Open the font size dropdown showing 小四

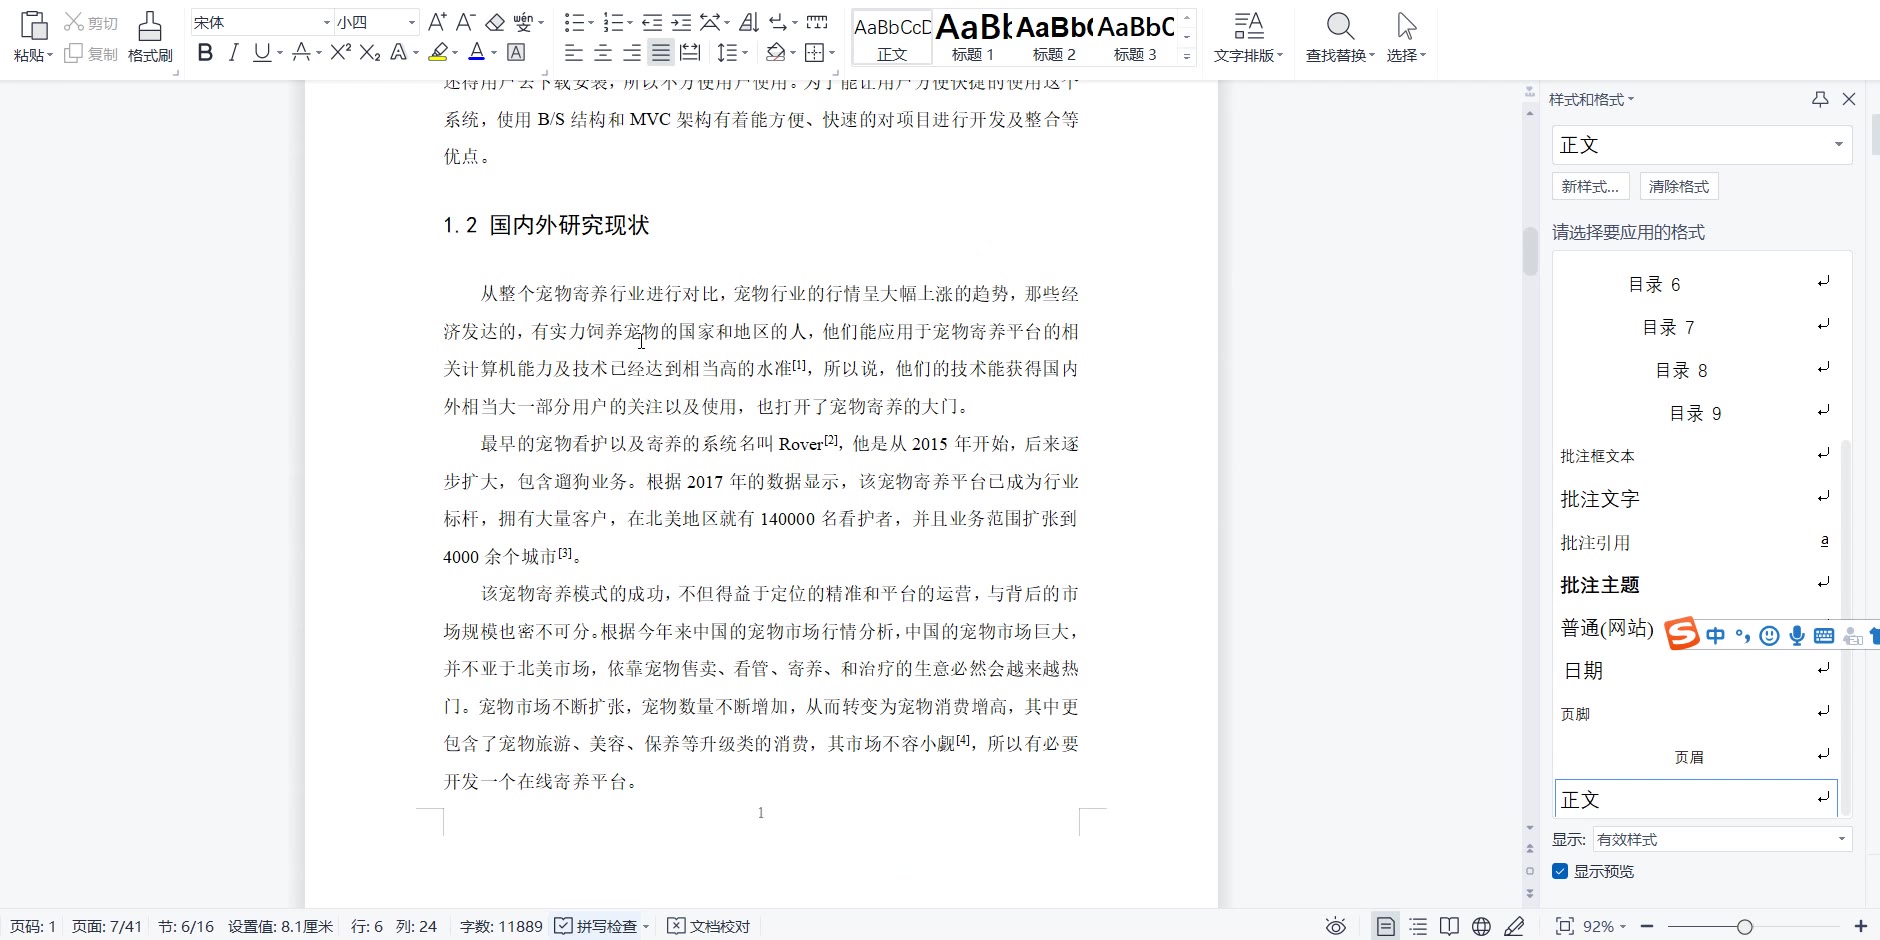(412, 22)
